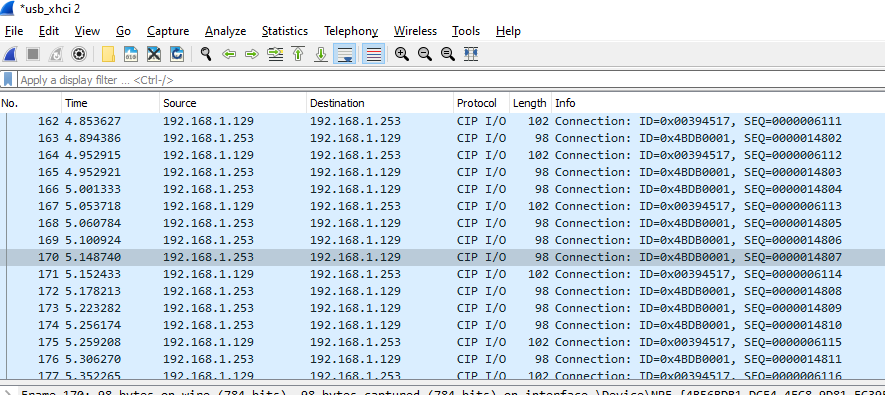Open the Go menu
885x395 pixels.
pos(124,31)
